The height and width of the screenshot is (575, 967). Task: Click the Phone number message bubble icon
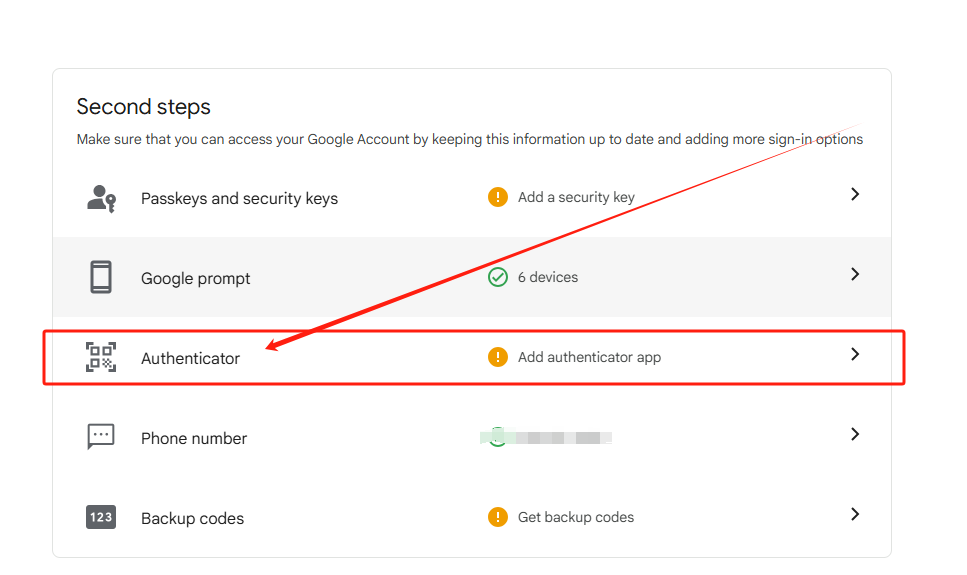click(101, 436)
